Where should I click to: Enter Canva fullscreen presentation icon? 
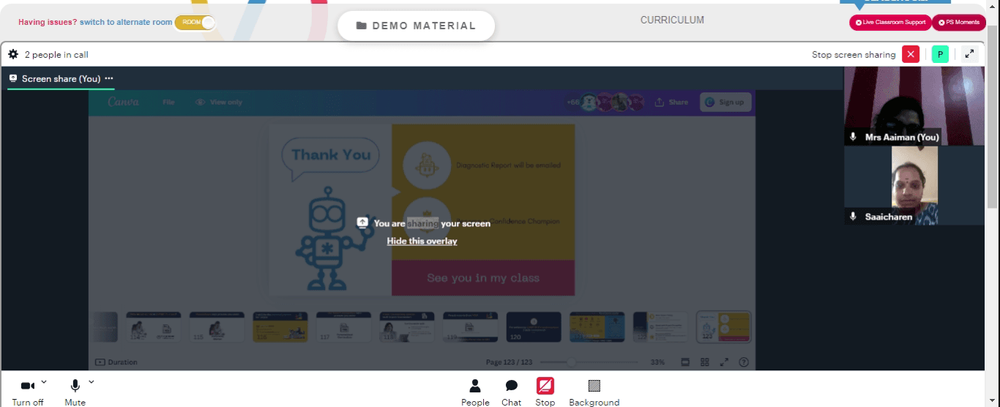tap(724, 362)
